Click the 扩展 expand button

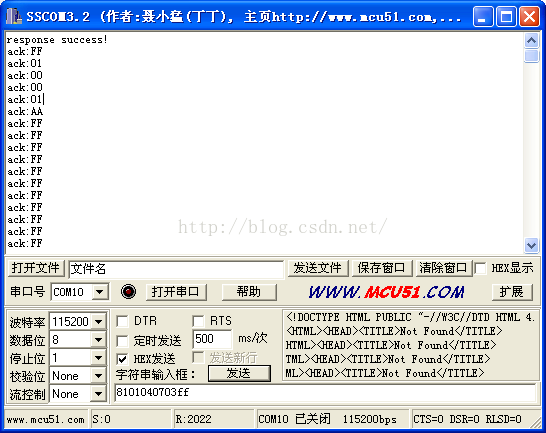(512, 292)
